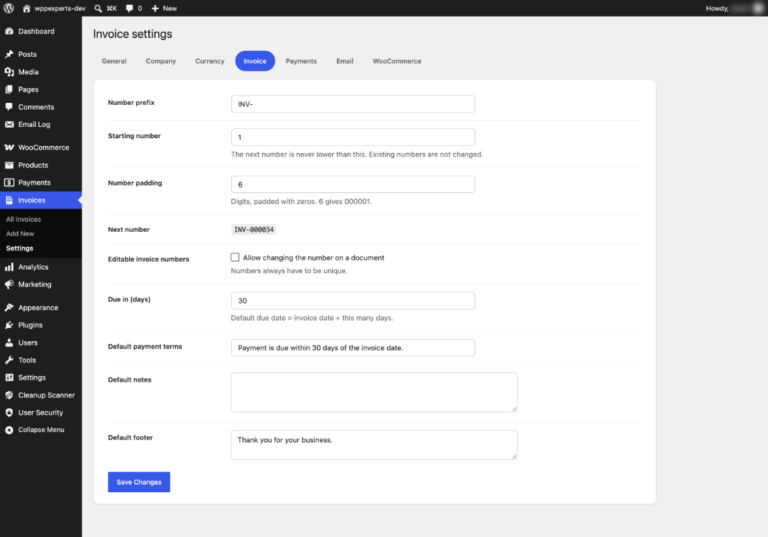
Task: Click the INV-000034 next number value
Action: pyautogui.click(x=254, y=229)
